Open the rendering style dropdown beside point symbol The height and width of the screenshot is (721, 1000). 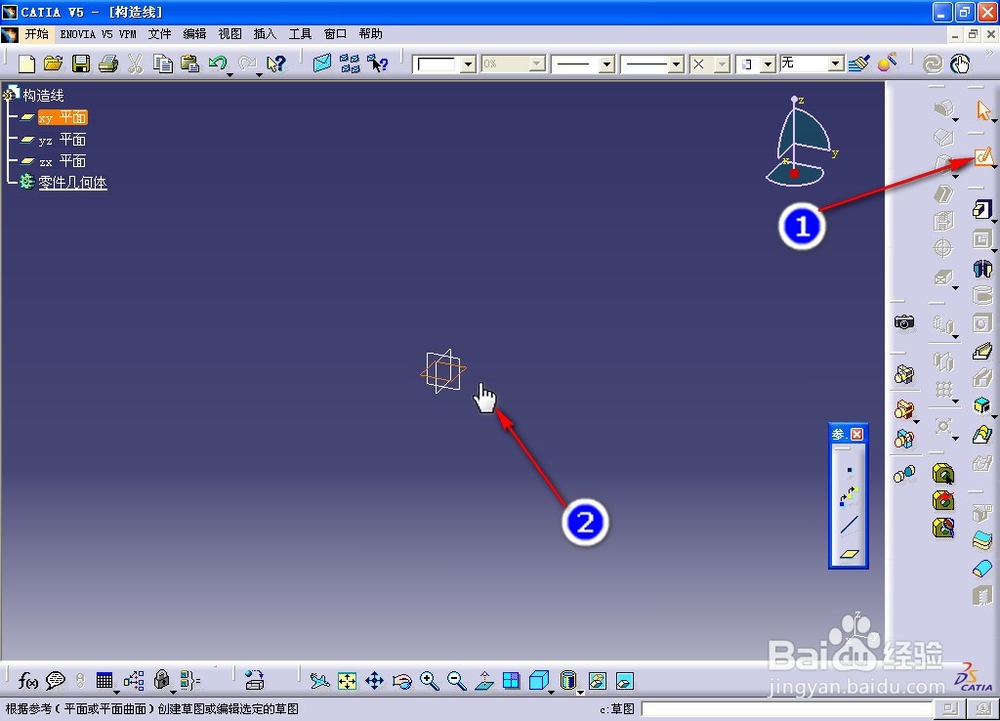768,64
